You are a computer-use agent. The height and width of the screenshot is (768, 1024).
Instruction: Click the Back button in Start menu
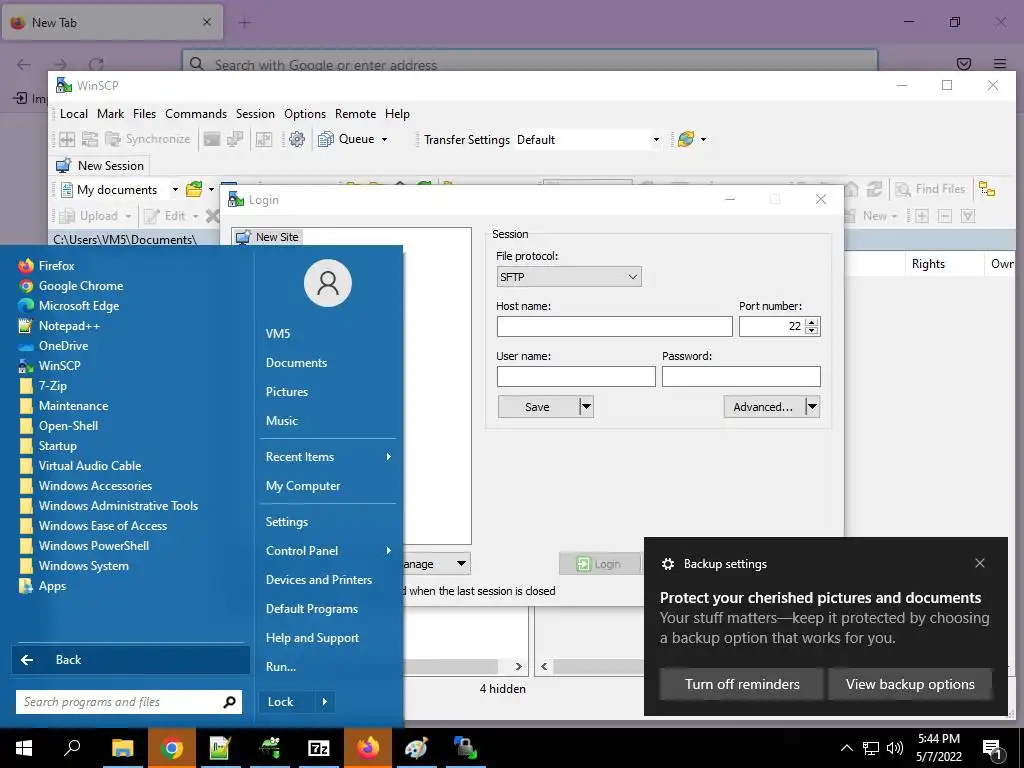[x=131, y=660]
